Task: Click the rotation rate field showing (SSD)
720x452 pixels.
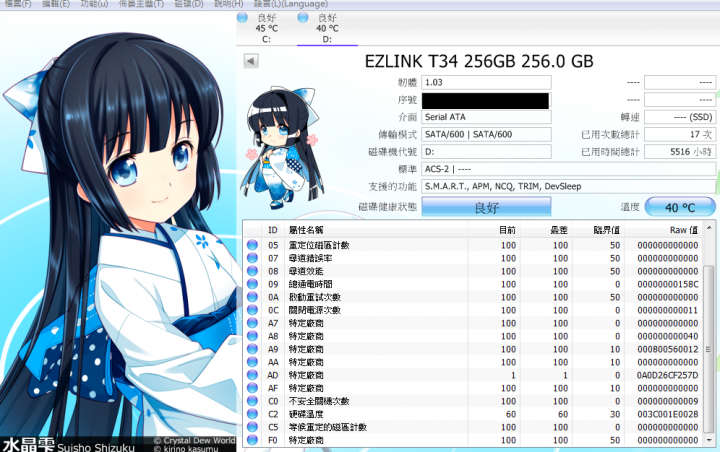Action: pos(680,117)
